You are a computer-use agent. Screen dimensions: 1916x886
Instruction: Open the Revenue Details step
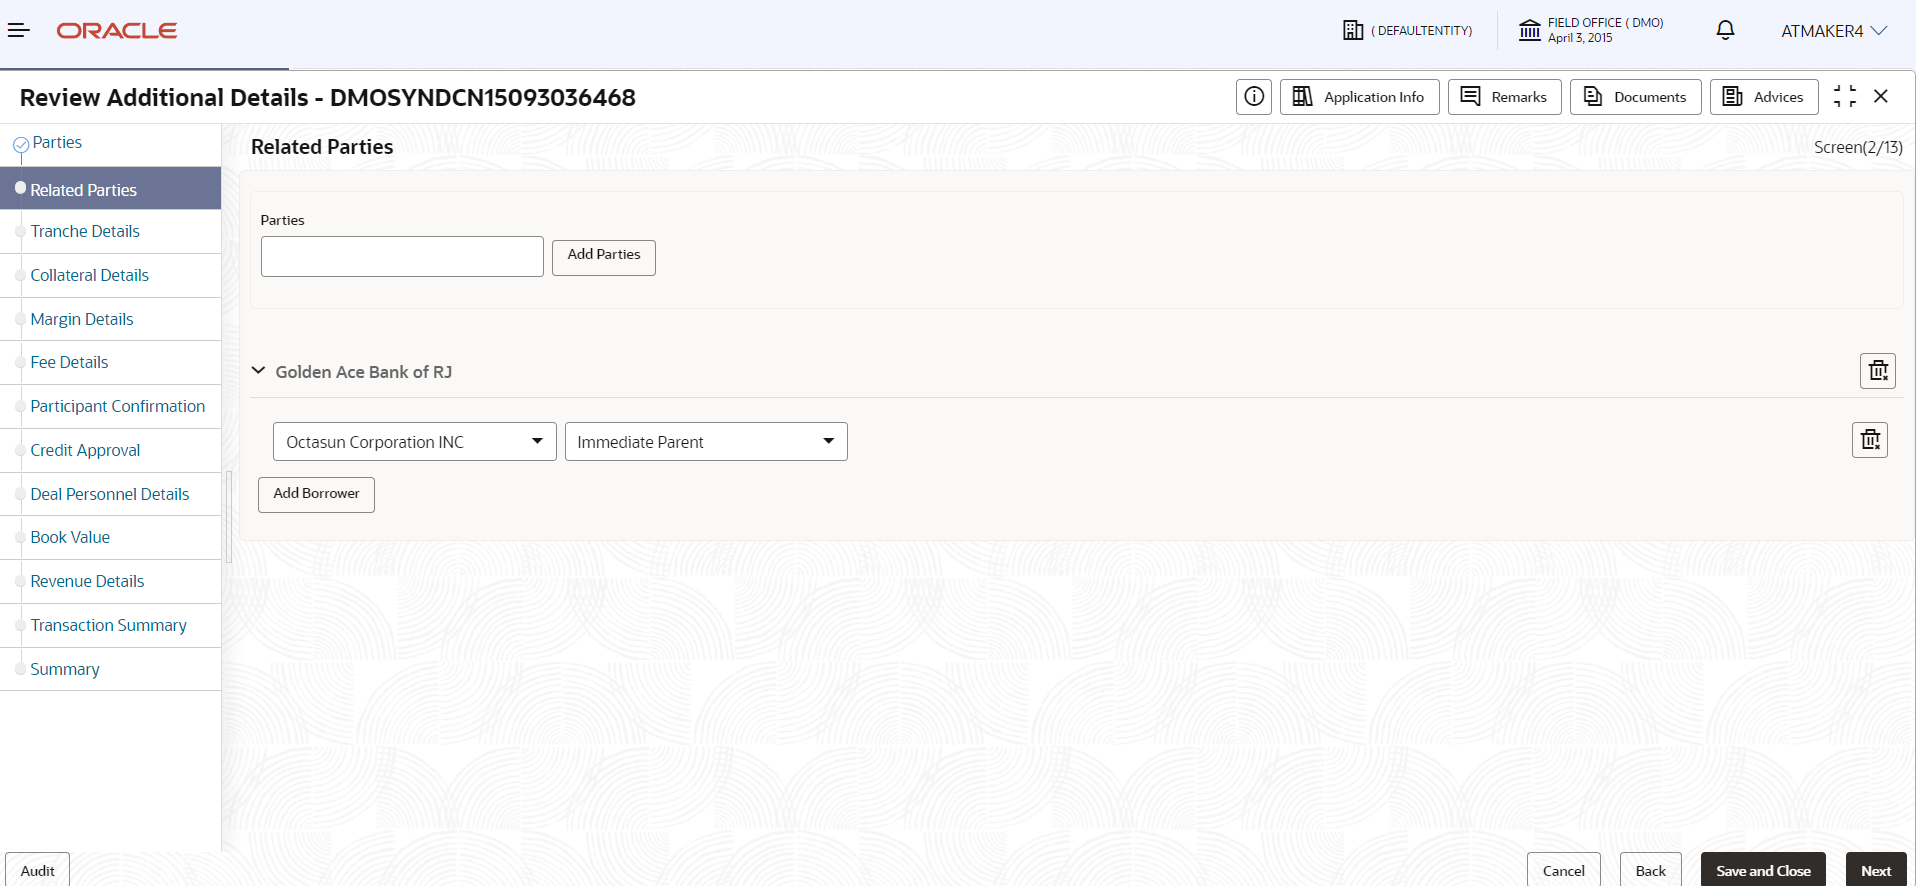pos(87,581)
